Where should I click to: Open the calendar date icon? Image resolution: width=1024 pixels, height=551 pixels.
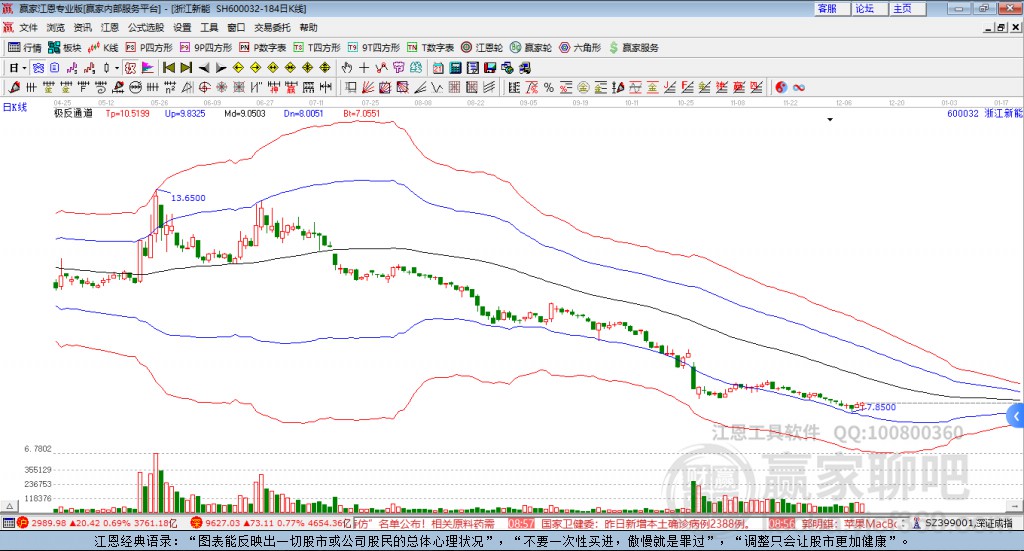click(438, 68)
